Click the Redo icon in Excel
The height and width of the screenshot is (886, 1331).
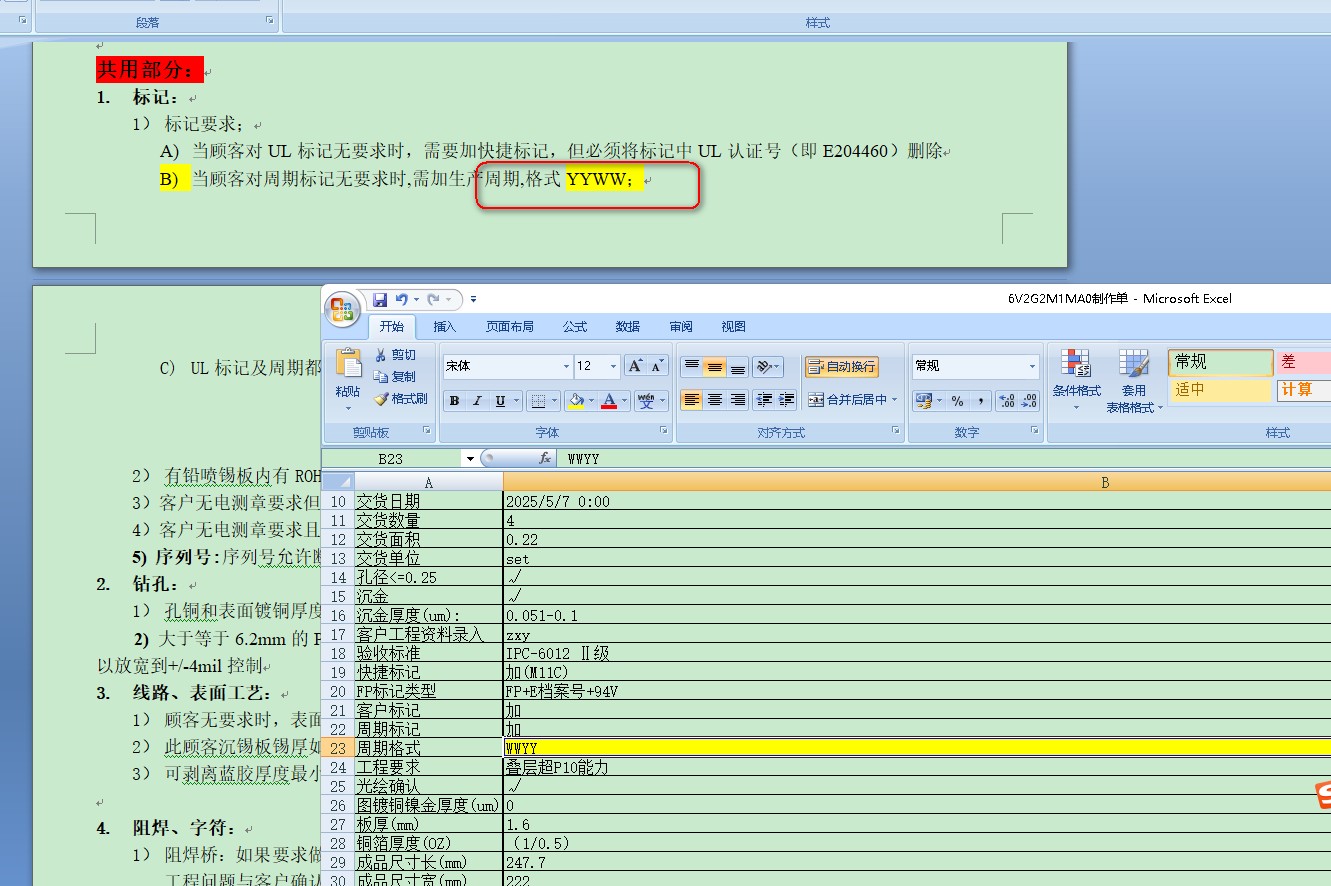[434, 299]
